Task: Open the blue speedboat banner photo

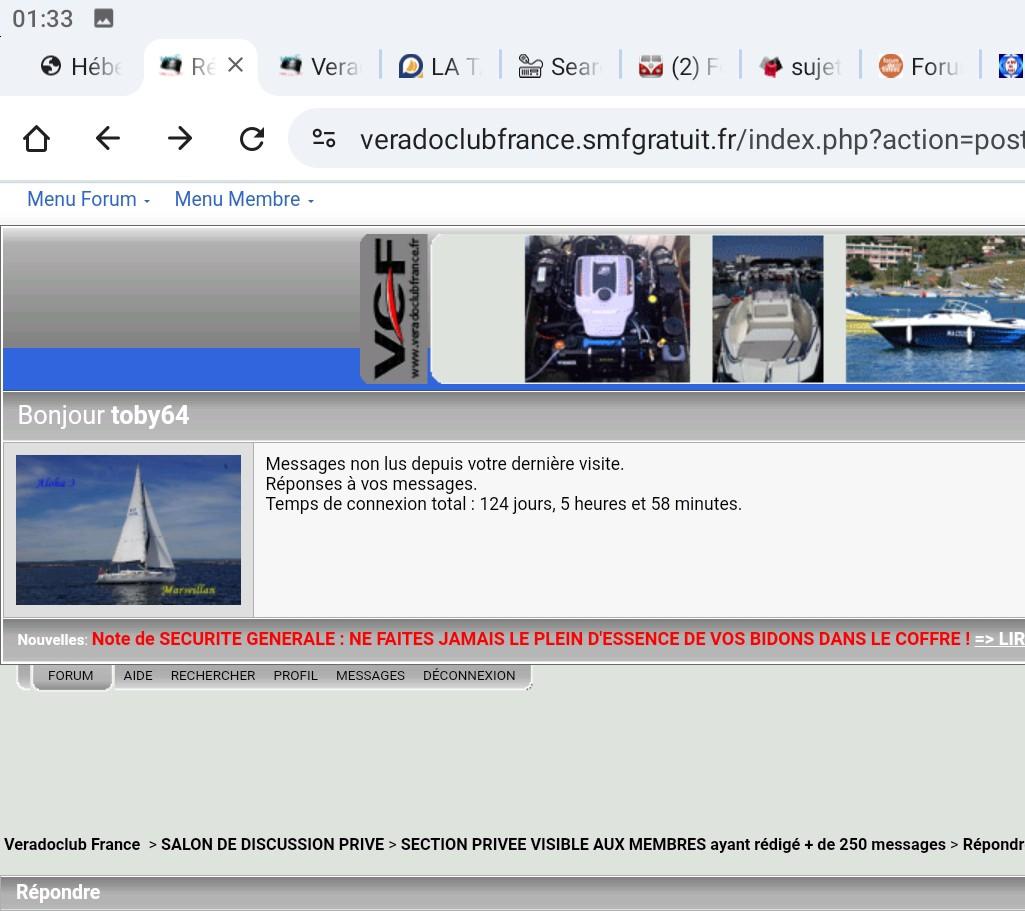Action: 935,308
